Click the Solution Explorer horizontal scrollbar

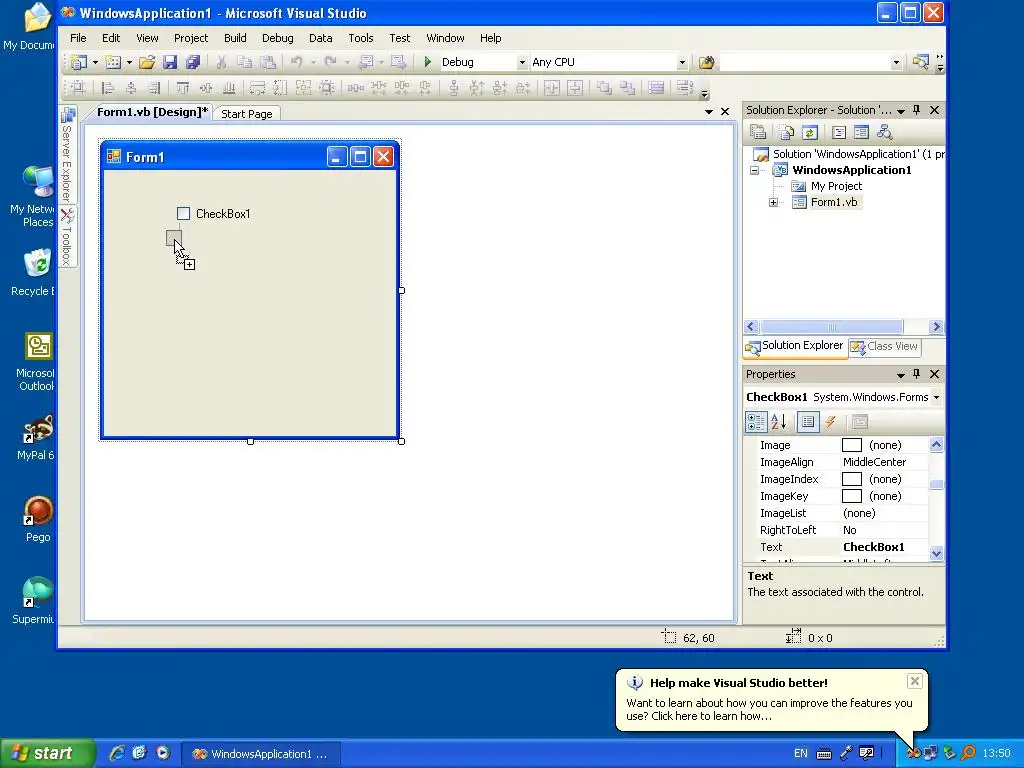844,327
